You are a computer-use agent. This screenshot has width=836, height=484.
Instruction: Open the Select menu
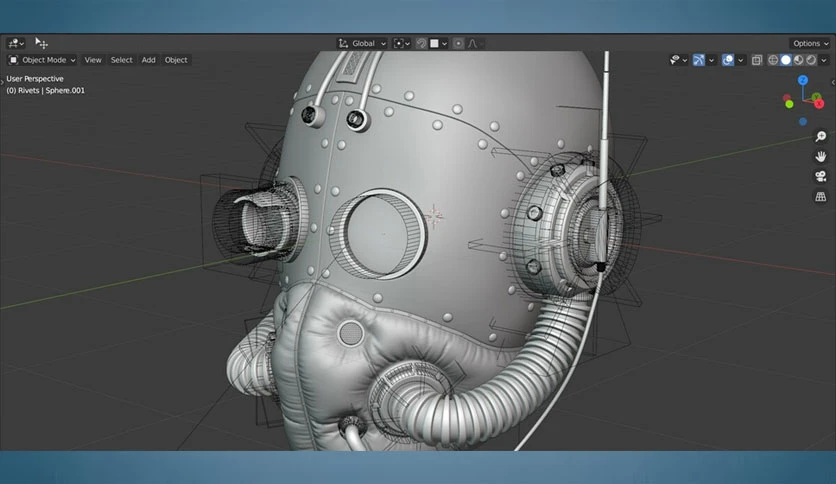(x=122, y=60)
